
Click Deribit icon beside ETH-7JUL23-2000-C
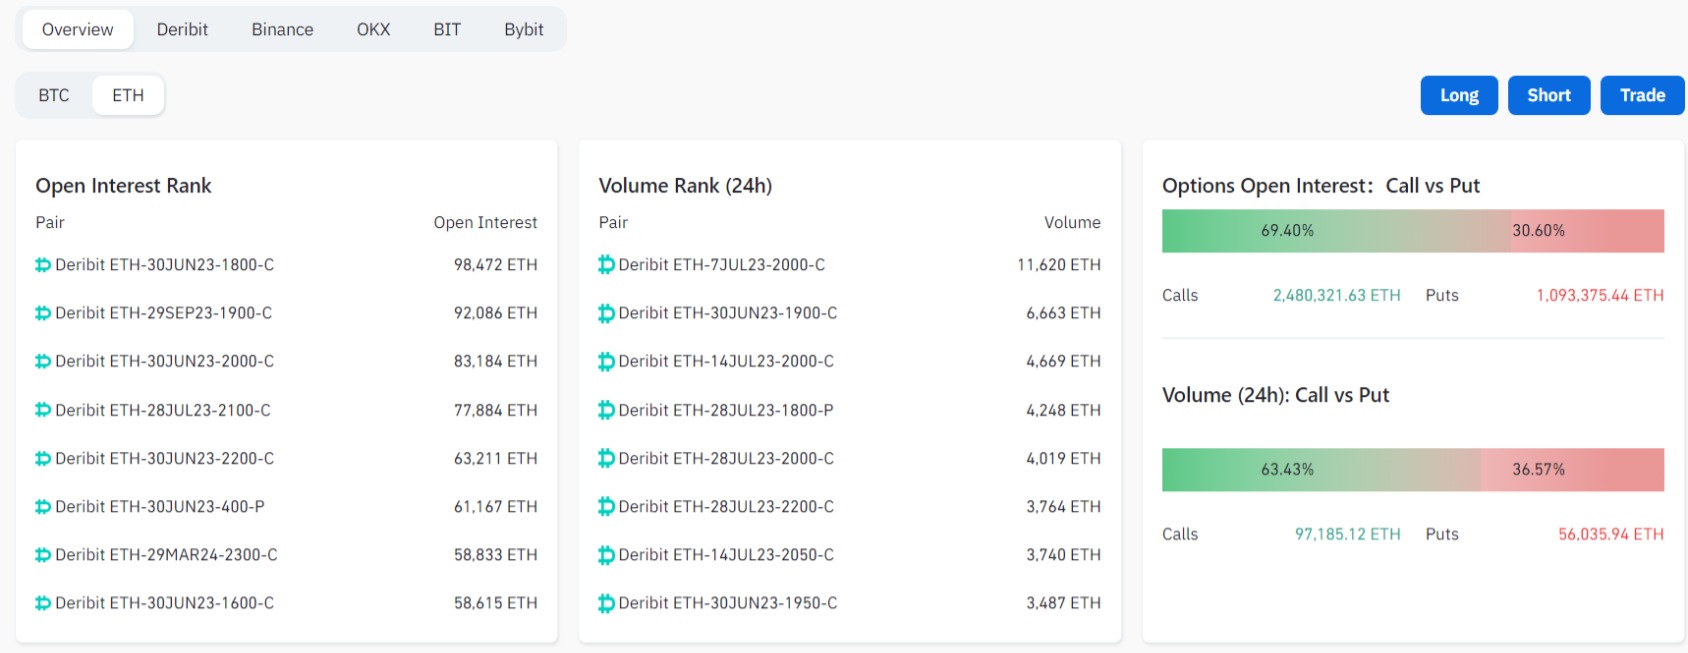[606, 265]
